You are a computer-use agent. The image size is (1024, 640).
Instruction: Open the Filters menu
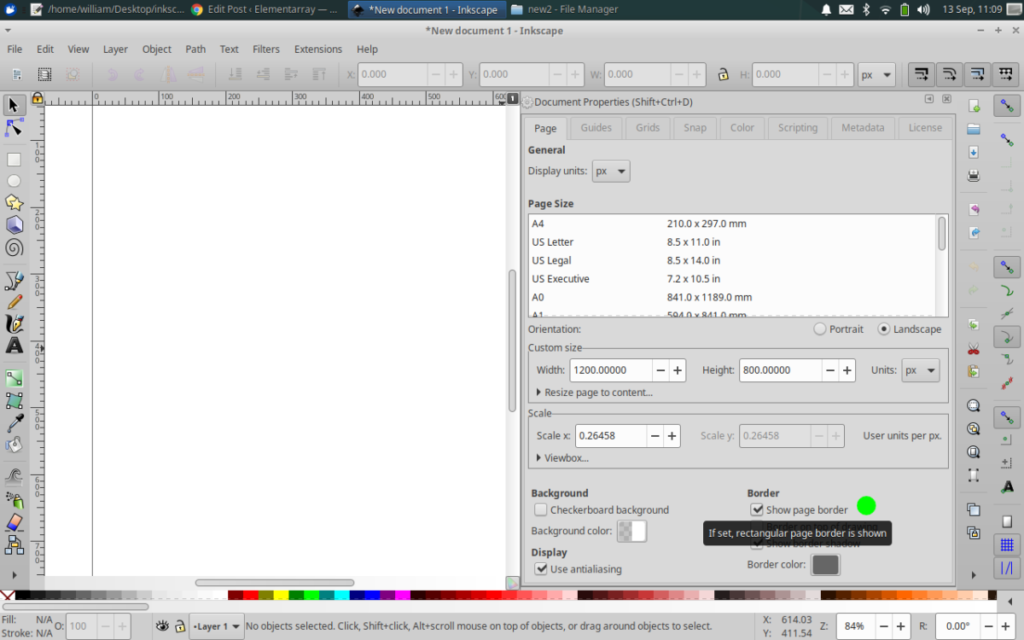[266, 48]
